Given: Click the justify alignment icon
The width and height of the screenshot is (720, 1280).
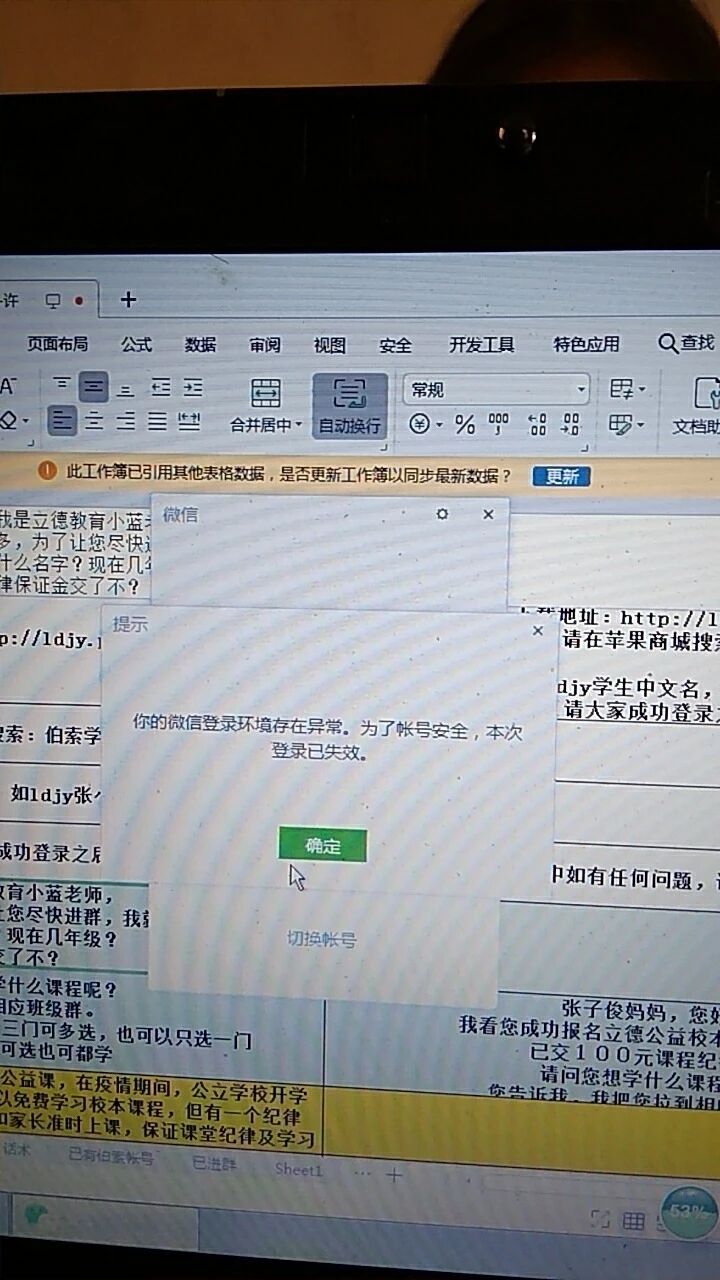Looking at the screenshot, I should 157,422.
